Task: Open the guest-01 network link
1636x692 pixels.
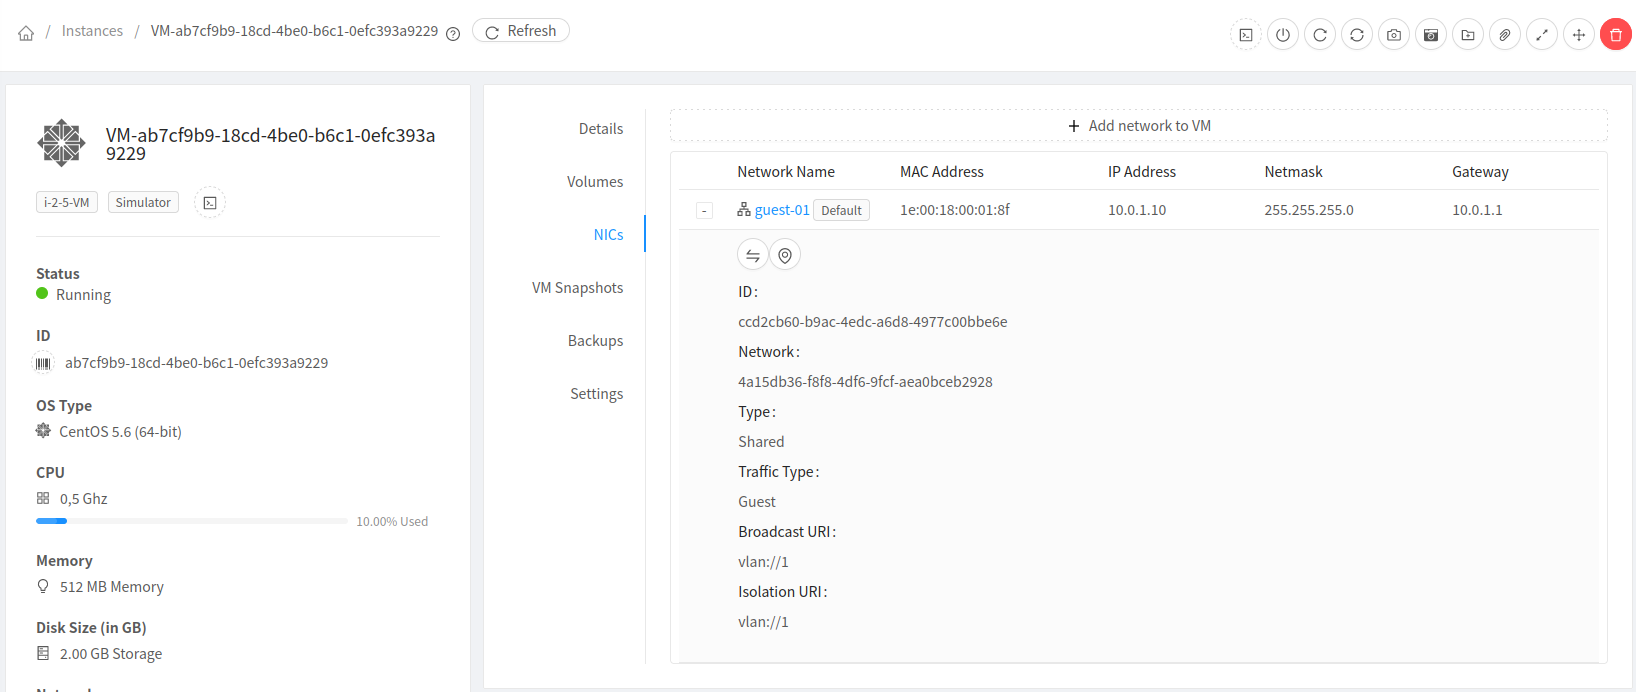Action: pyautogui.click(x=782, y=210)
